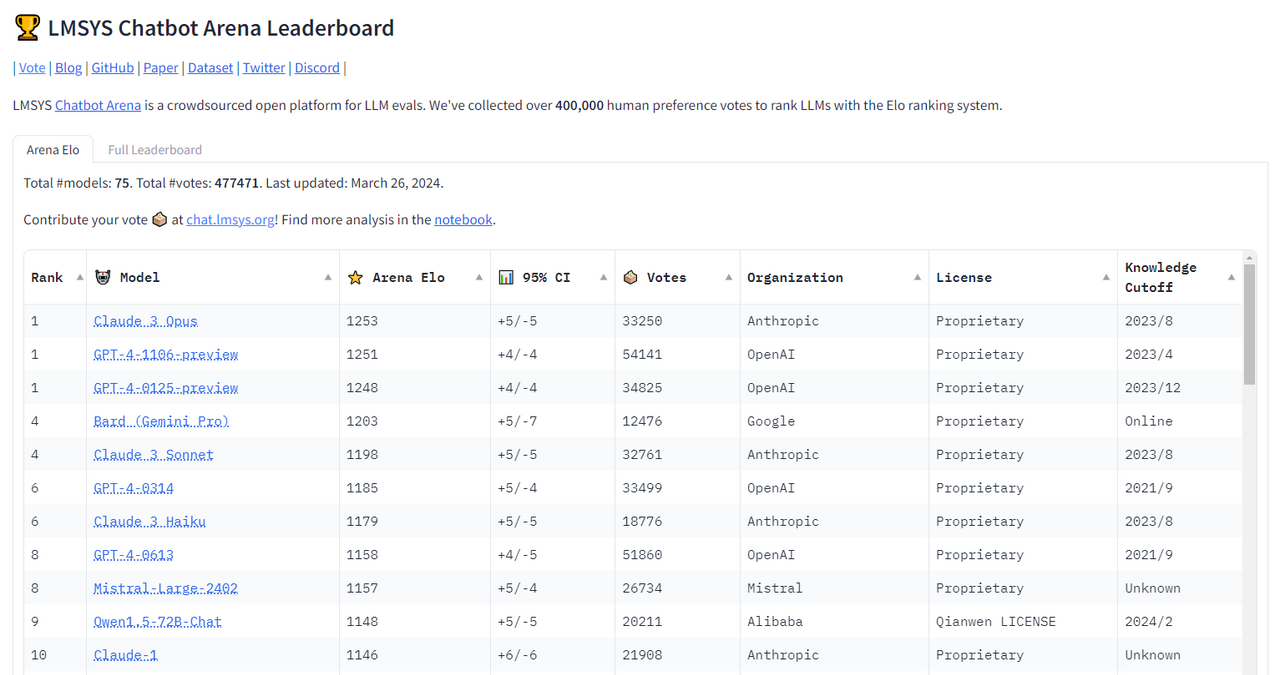Image resolution: width=1280 pixels, height=675 pixels.
Task: Open the Bard (Gemini Pro) model link
Action: pyautogui.click(x=162, y=421)
